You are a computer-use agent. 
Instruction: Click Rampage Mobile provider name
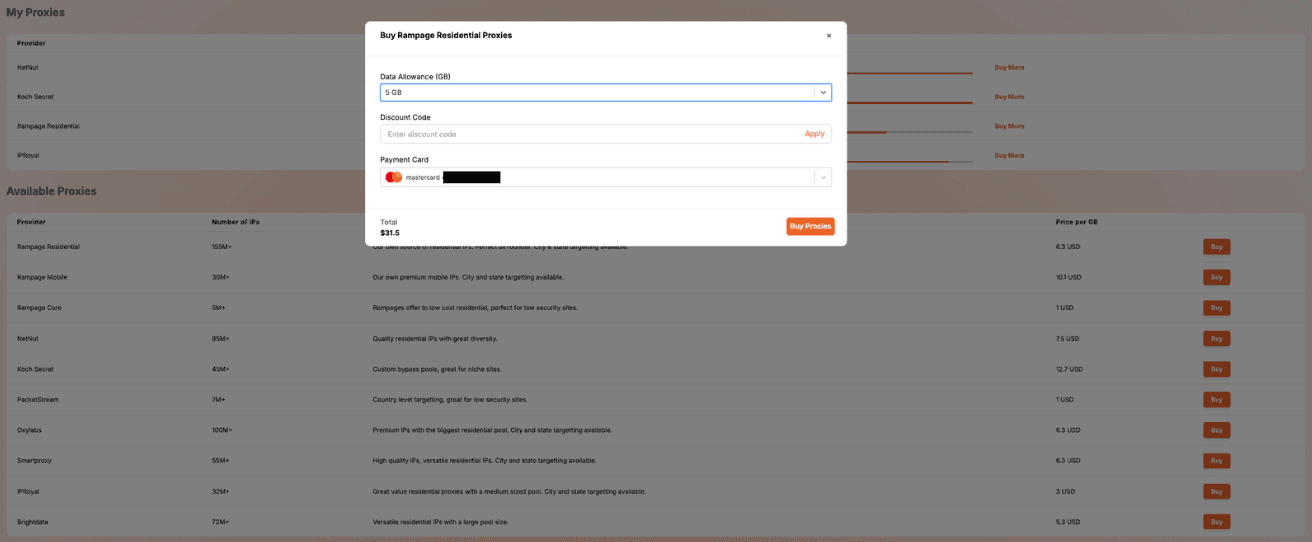point(42,277)
